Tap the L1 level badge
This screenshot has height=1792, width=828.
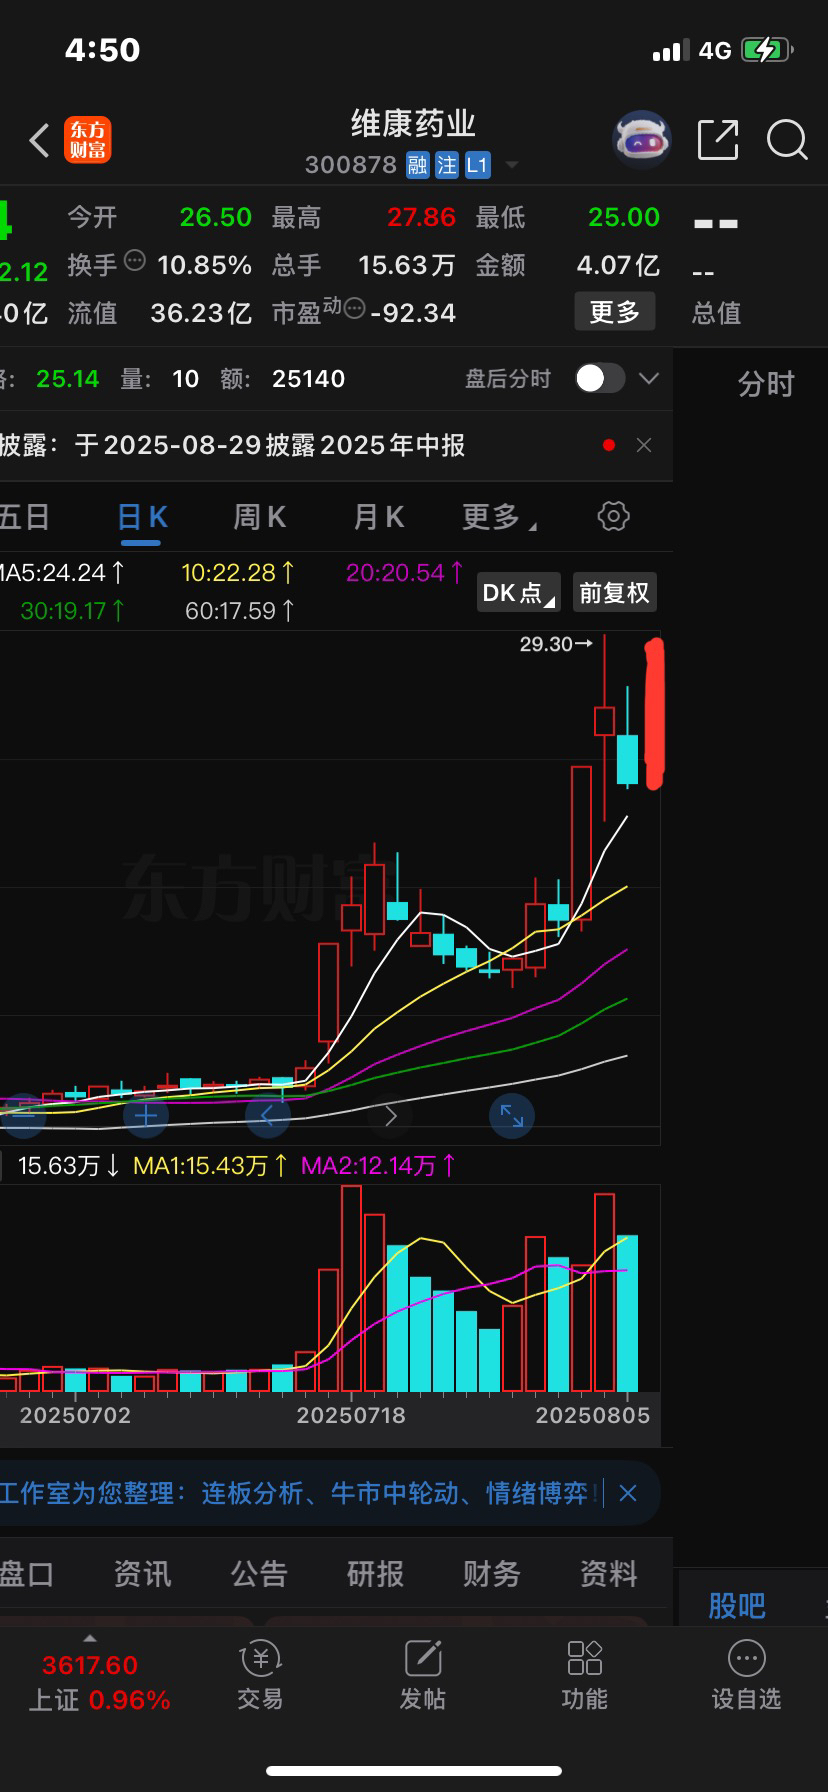(x=477, y=165)
